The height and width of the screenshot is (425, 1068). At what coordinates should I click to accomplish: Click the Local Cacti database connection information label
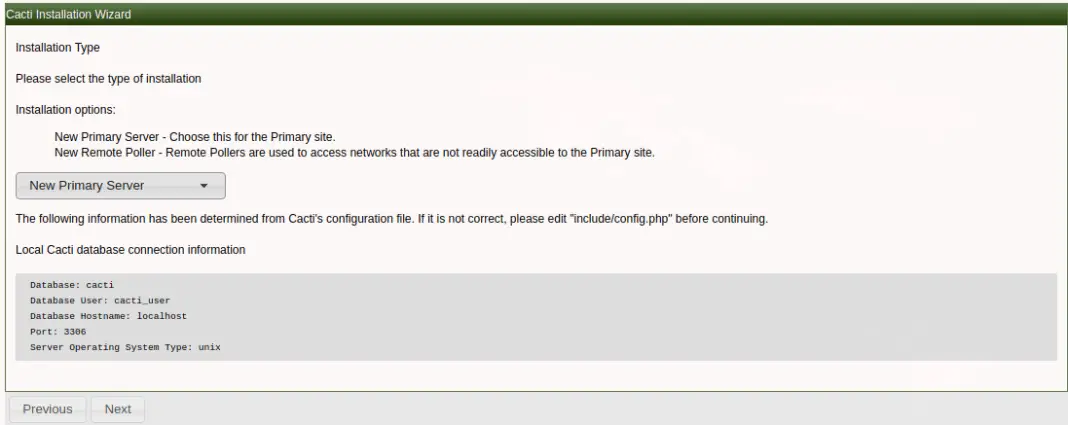(x=130, y=250)
